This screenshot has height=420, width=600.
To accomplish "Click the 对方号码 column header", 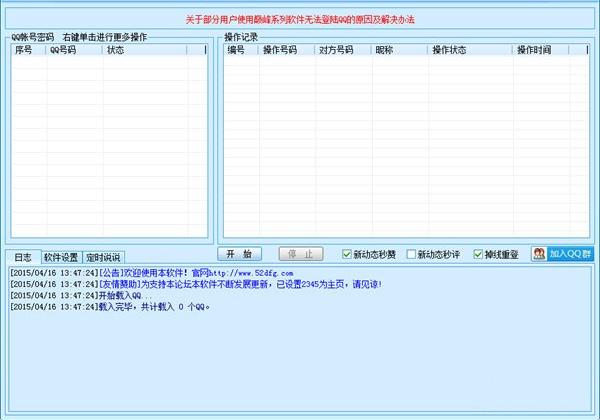I will coord(343,50).
